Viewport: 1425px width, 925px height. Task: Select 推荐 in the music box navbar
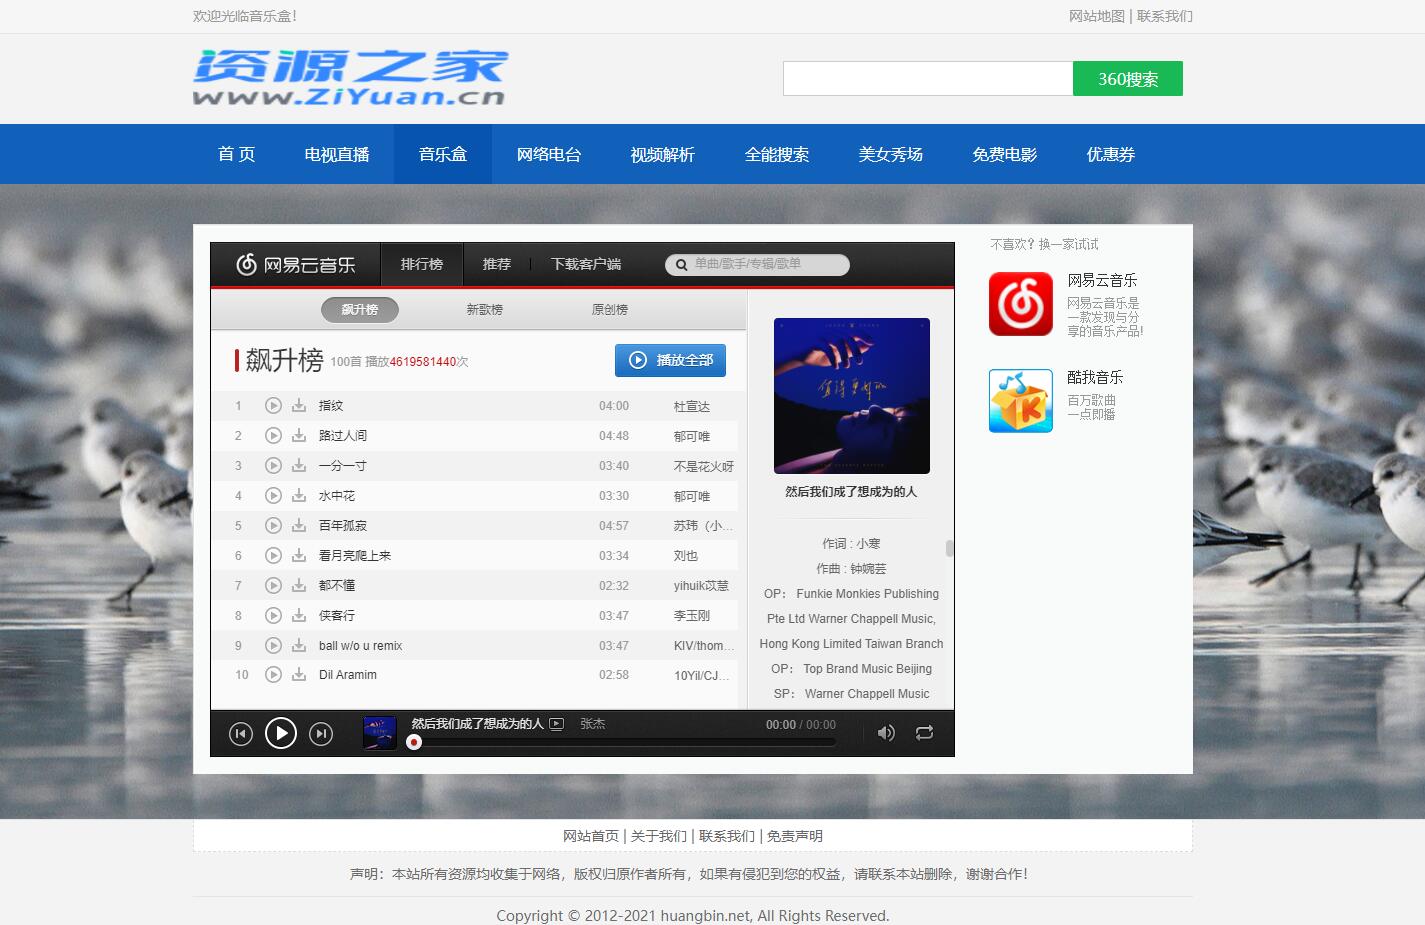[497, 264]
